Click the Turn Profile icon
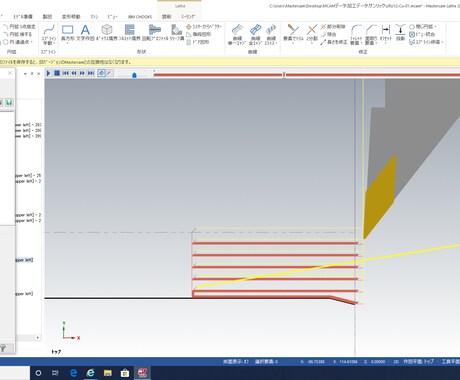Image resolution: width=460 pixels, height=380 pixels. coord(154,30)
